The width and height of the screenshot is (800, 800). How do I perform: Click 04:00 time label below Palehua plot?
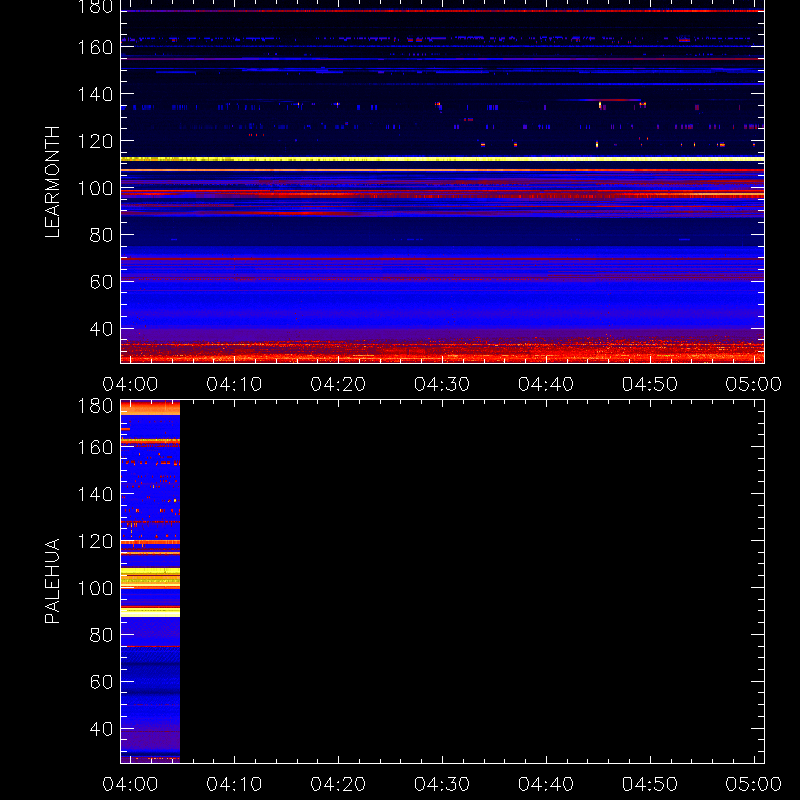tap(130, 784)
